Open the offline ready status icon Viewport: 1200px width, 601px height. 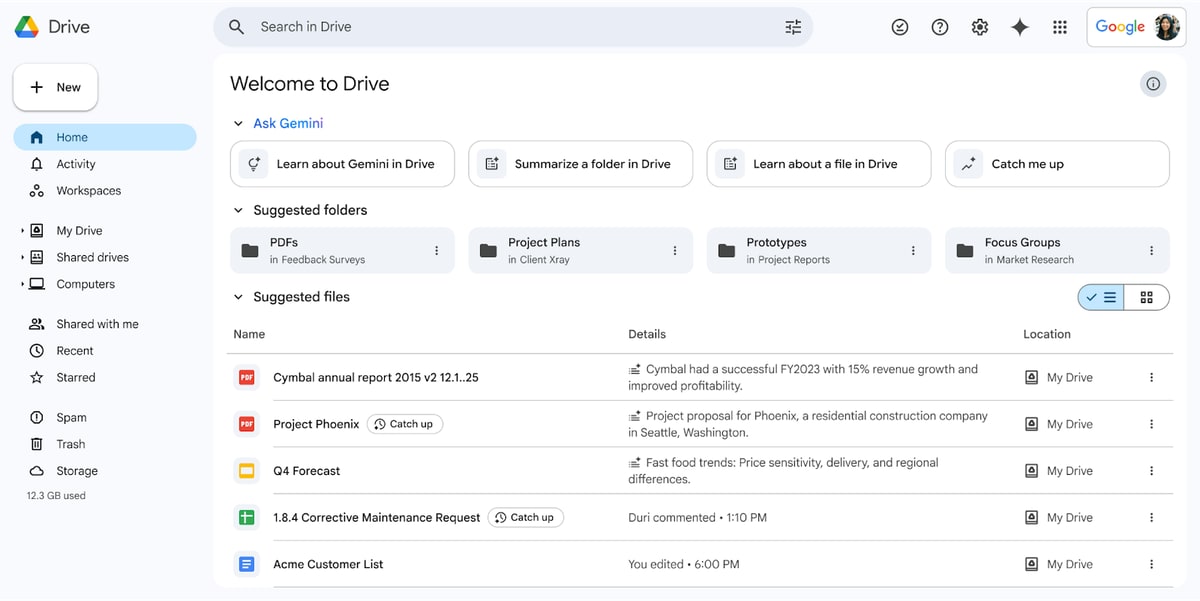(899, 27)
